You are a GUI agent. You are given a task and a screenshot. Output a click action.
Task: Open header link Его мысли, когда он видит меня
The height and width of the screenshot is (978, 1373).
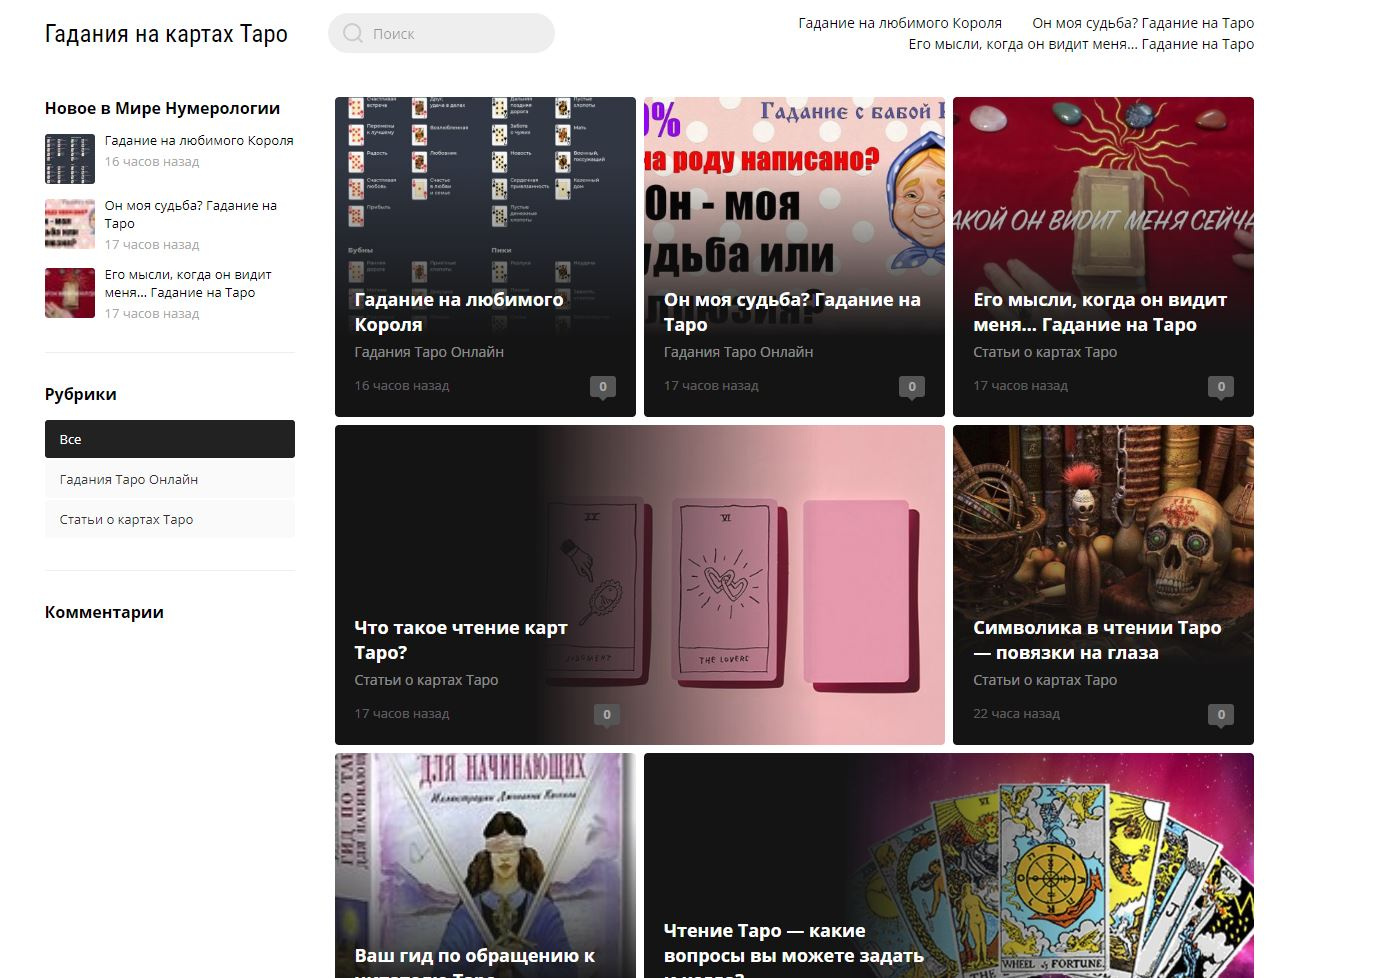[x=1081, y=44]
